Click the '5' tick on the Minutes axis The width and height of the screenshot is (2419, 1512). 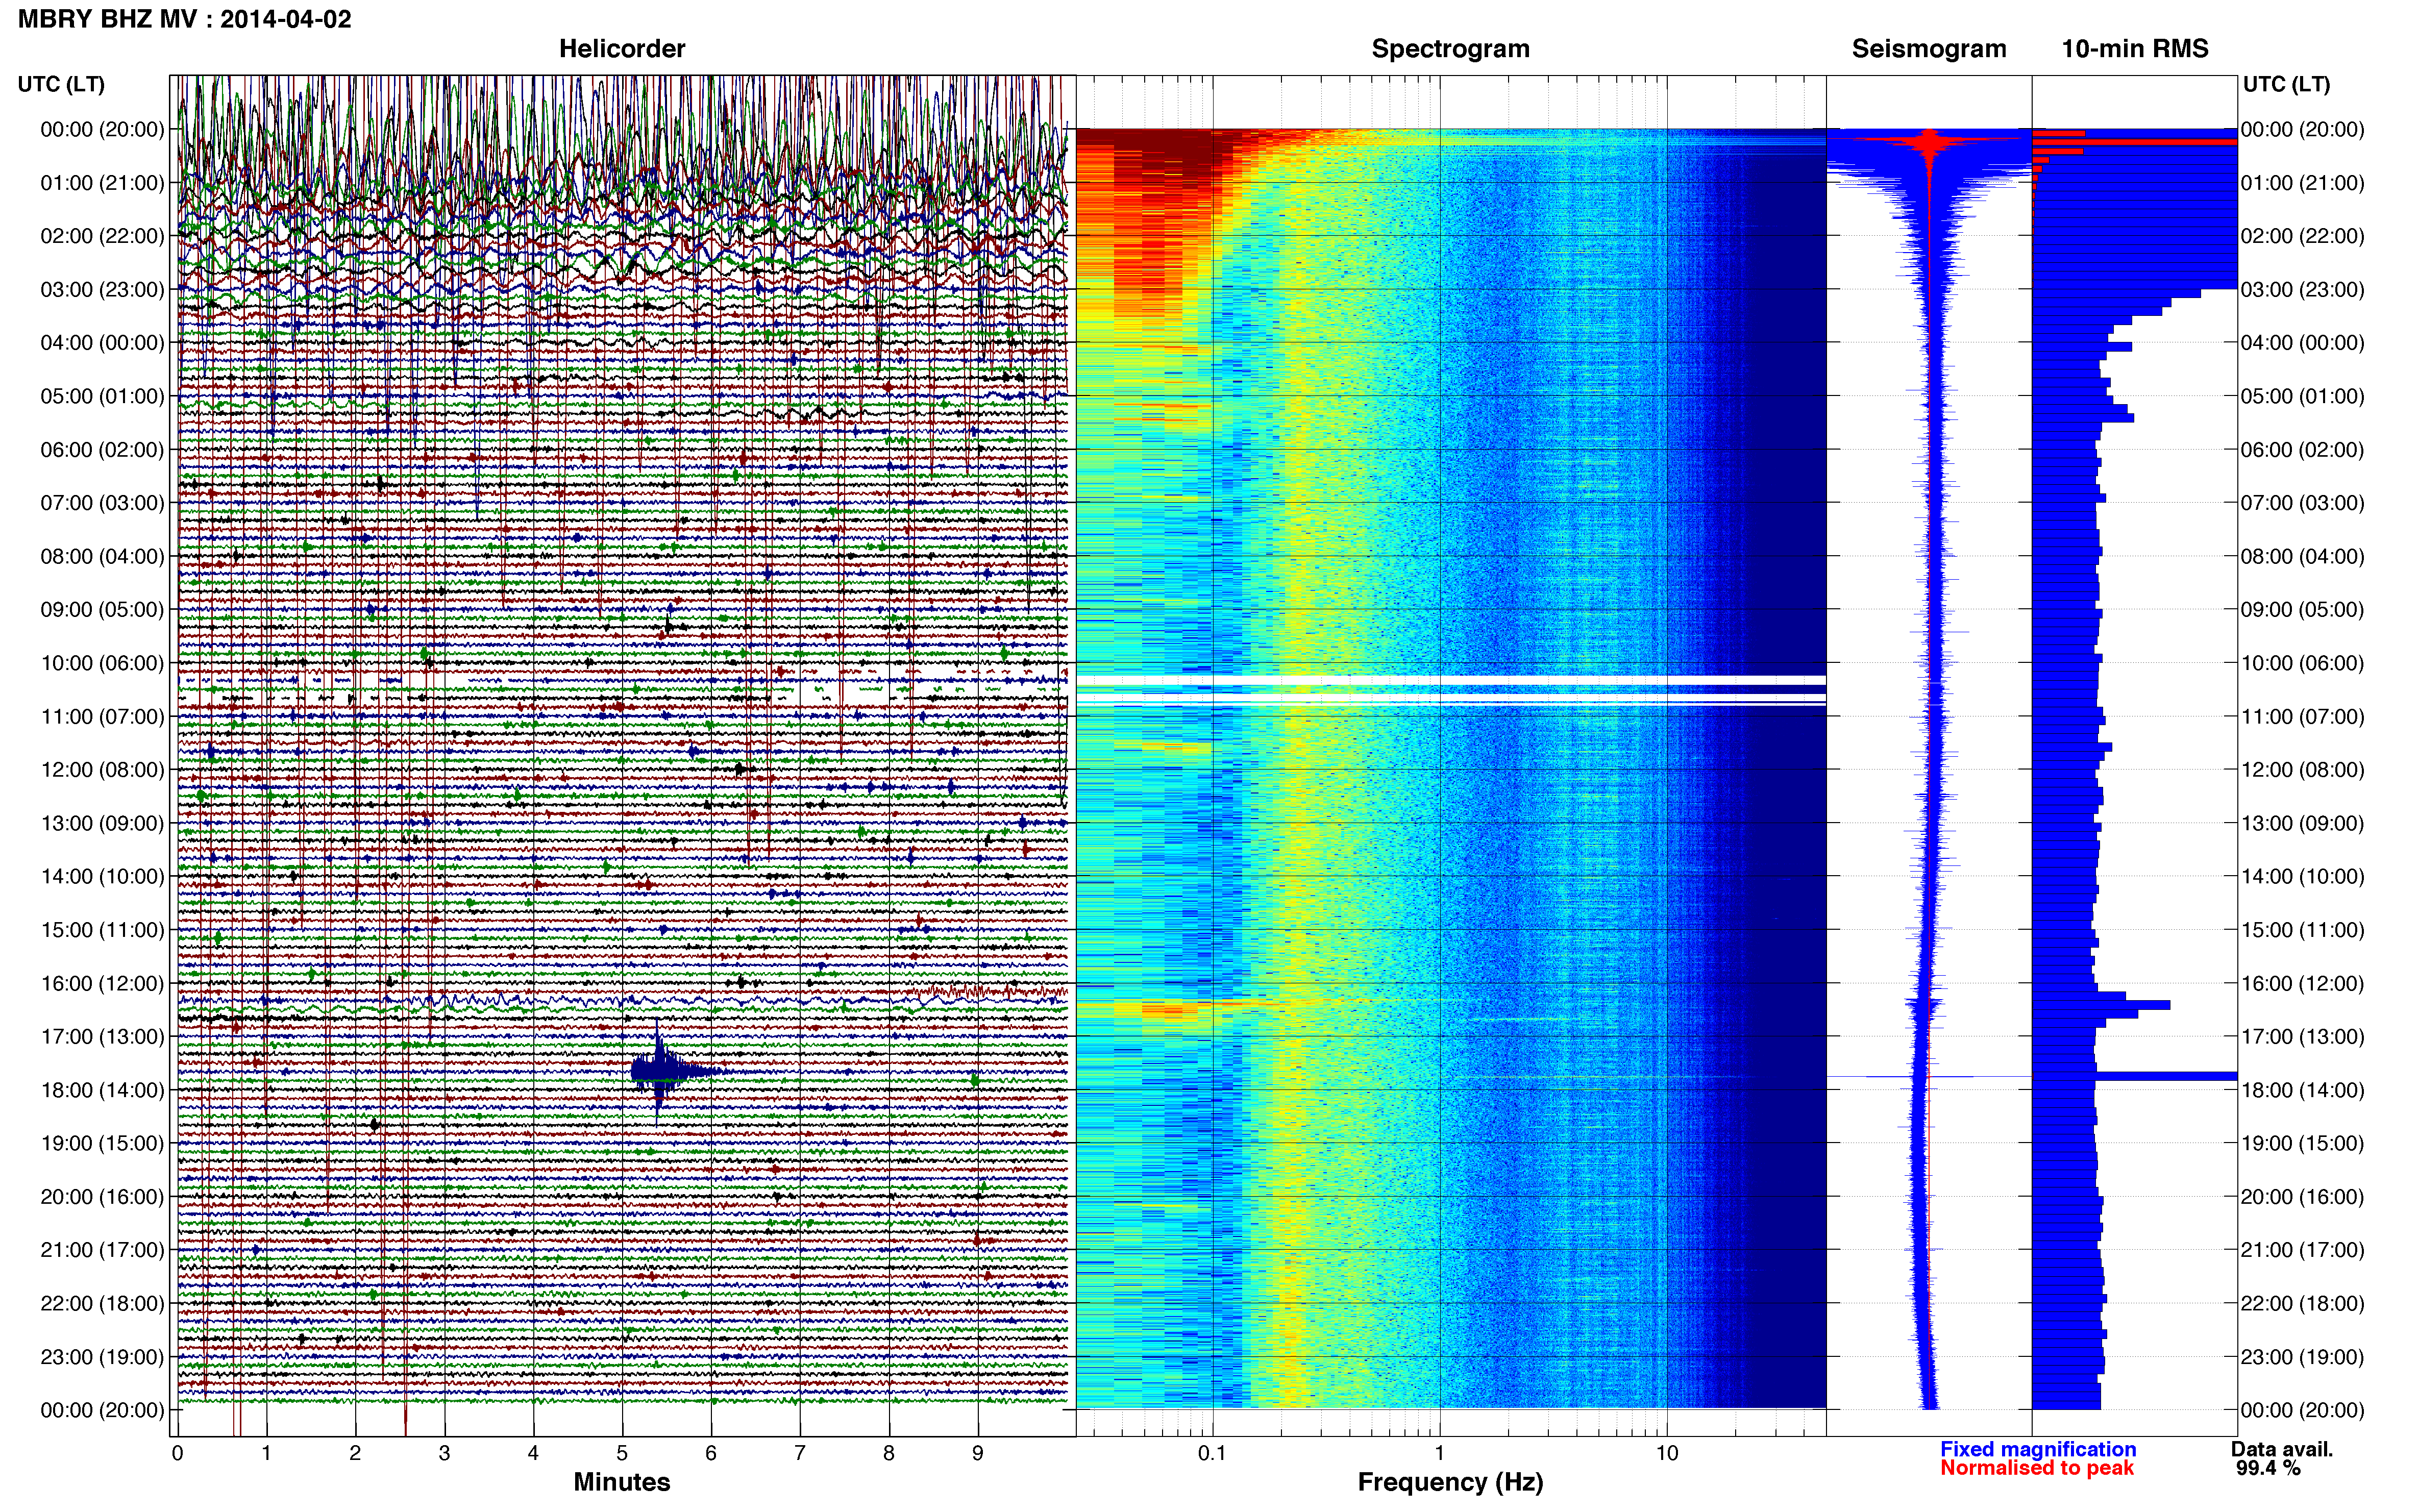tap(622, 1453)
